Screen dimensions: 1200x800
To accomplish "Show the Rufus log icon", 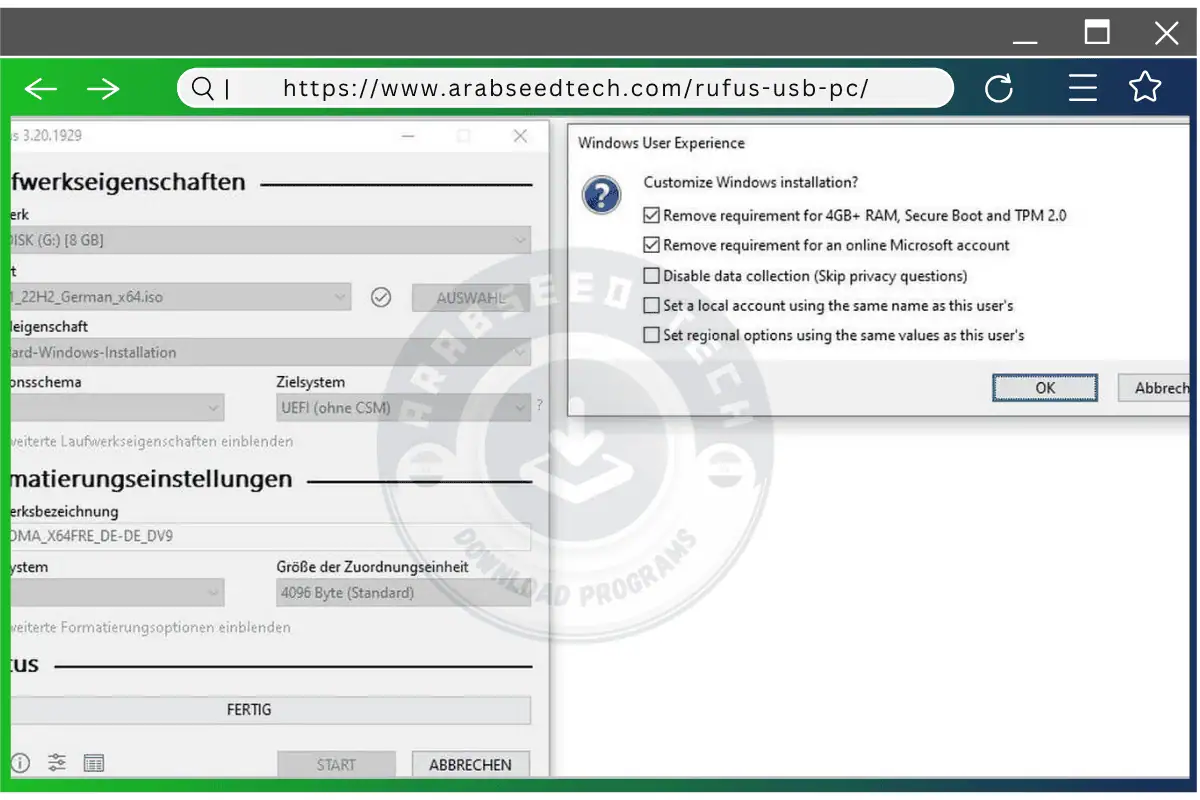I will tap(94, 764).
